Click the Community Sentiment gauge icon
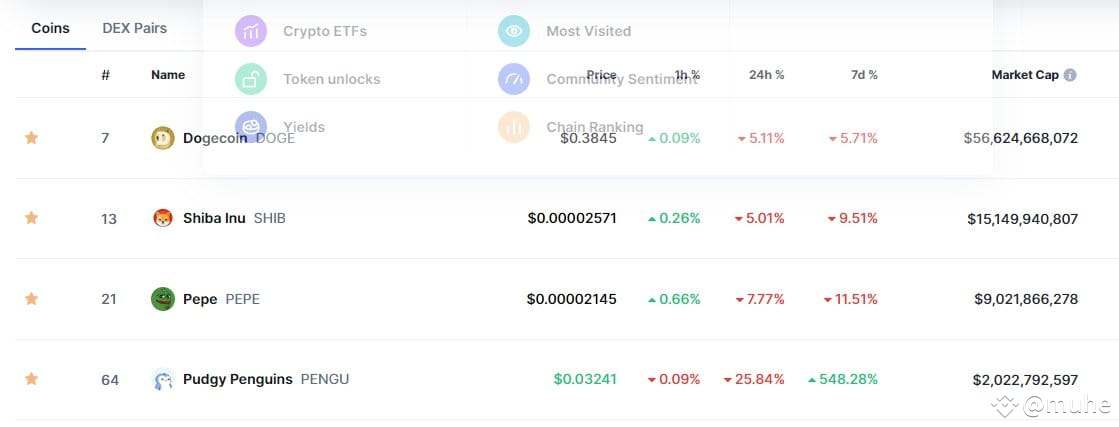This screenshot has width=1119, height=427. 514,79
